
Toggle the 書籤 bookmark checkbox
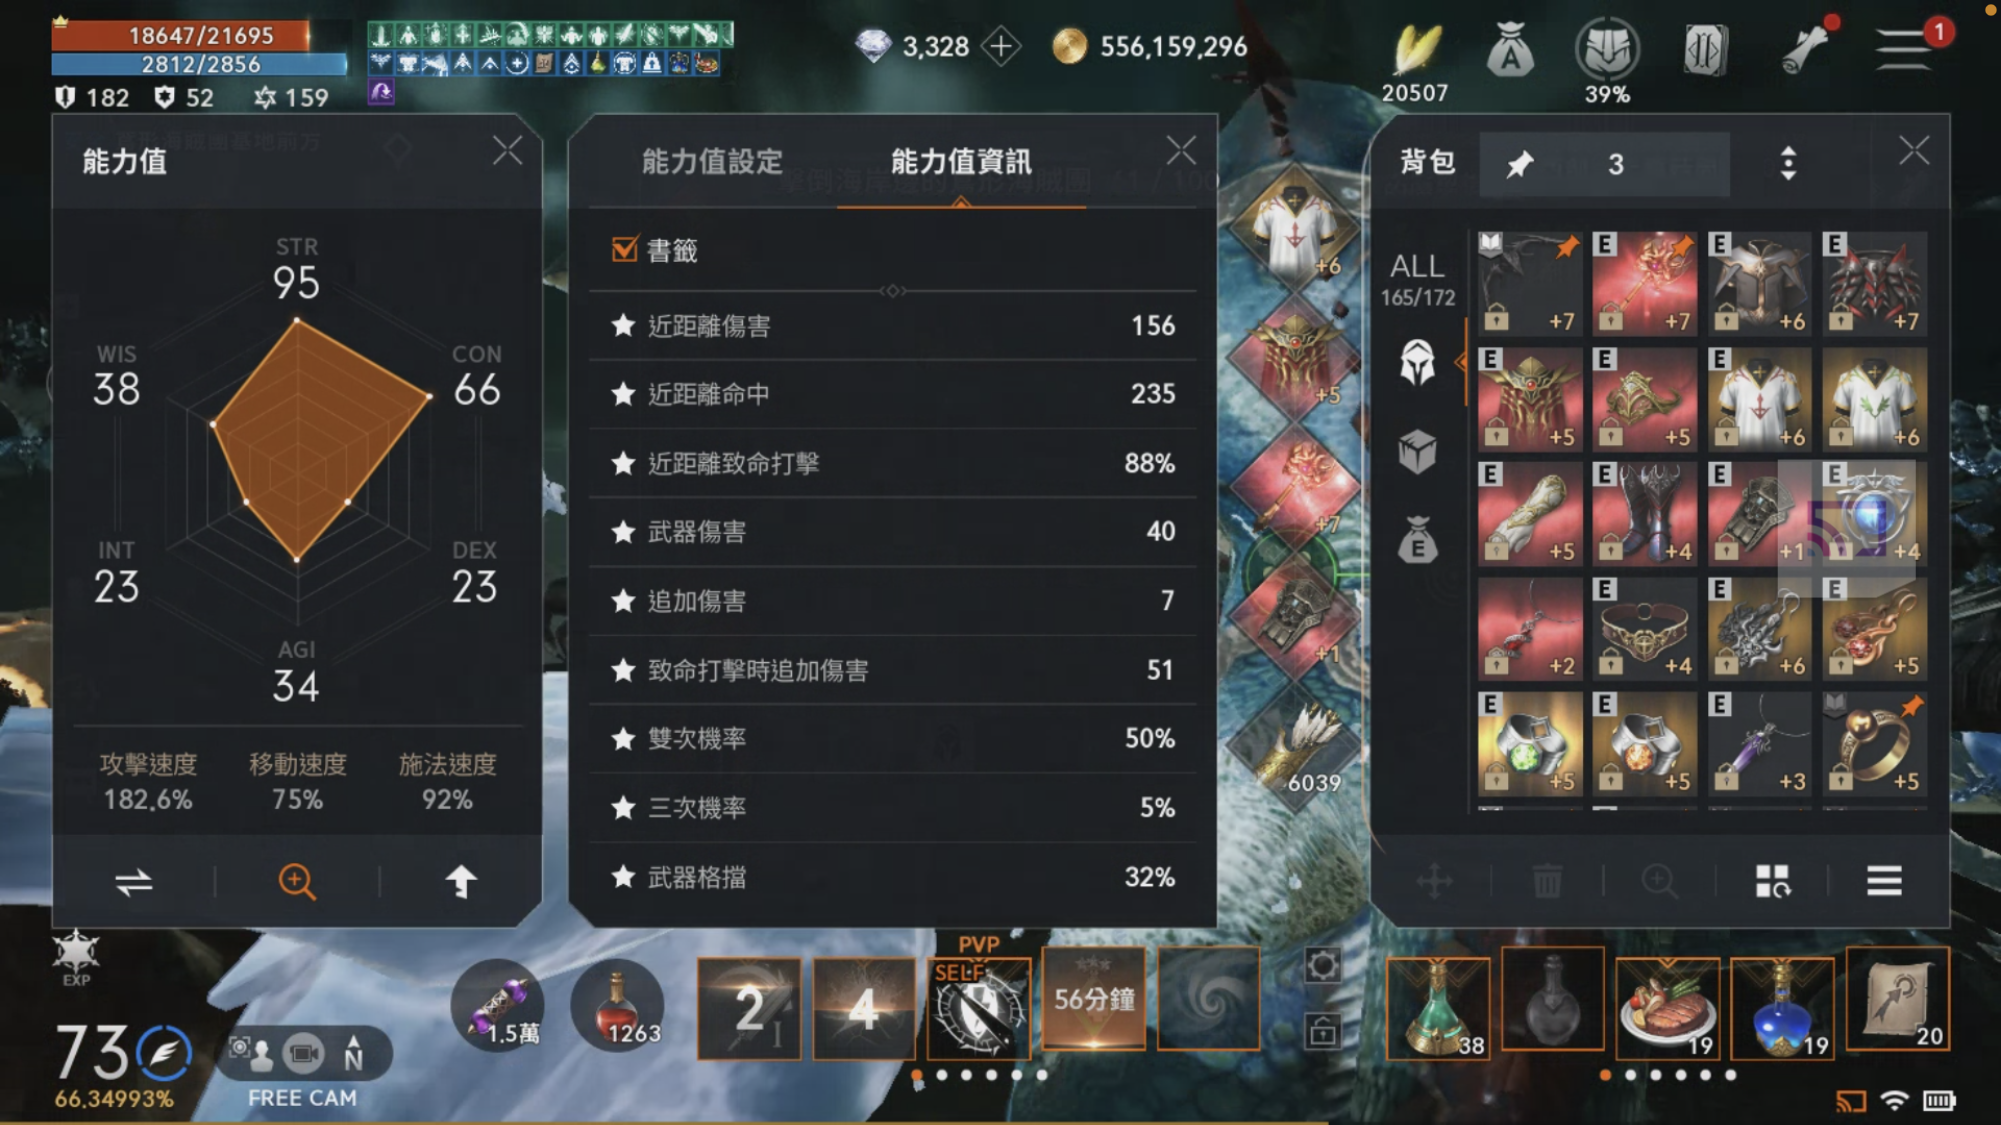624,249
